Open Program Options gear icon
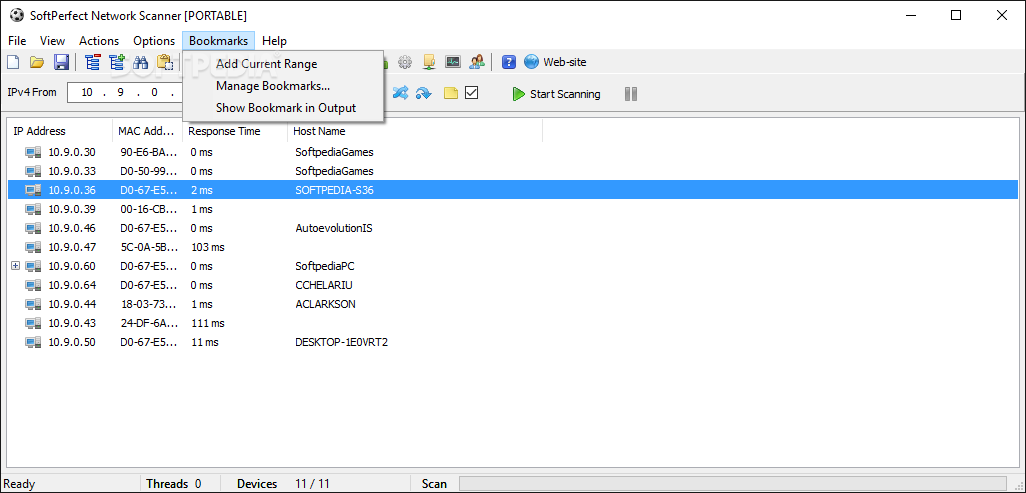 (405, 62)
